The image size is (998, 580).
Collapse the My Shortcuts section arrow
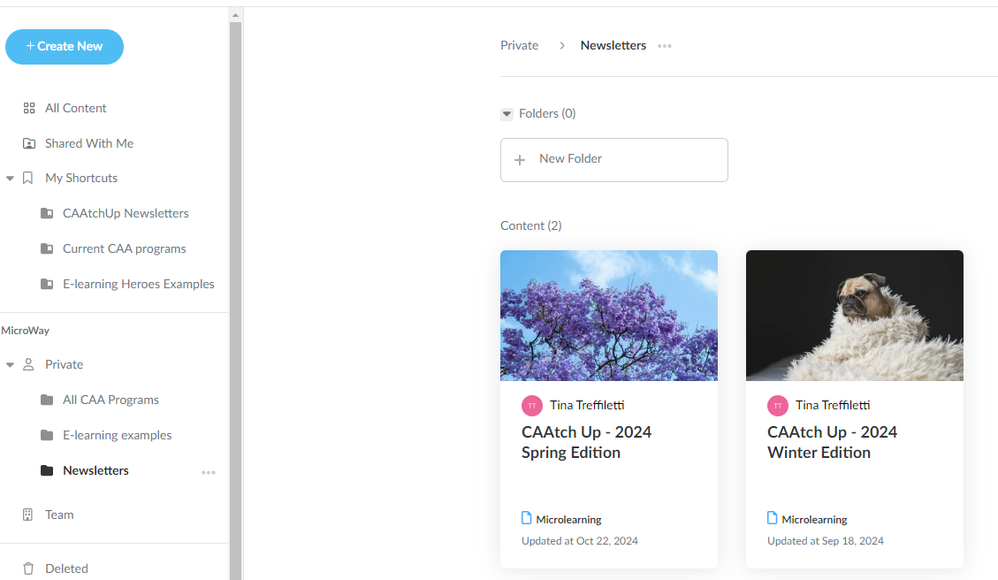click(10, 179)
